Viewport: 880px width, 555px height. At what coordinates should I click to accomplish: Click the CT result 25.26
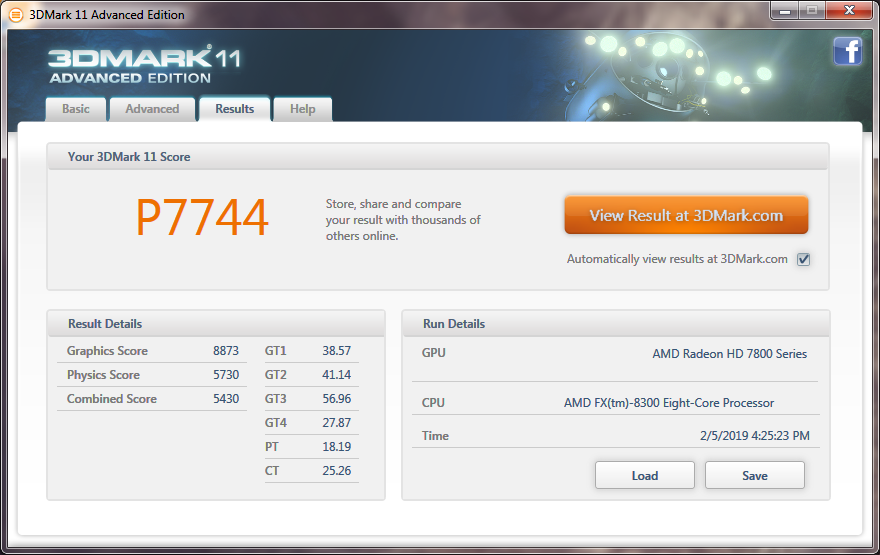[x=336, y=471]
